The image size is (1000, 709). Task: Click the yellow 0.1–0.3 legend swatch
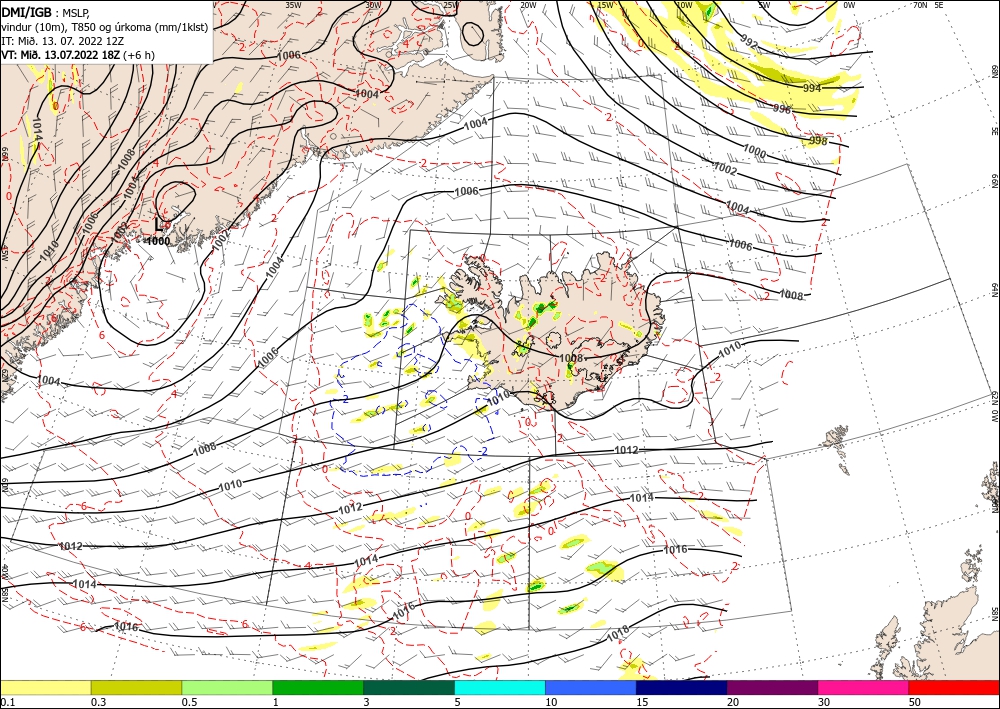[x=45, y=687]
